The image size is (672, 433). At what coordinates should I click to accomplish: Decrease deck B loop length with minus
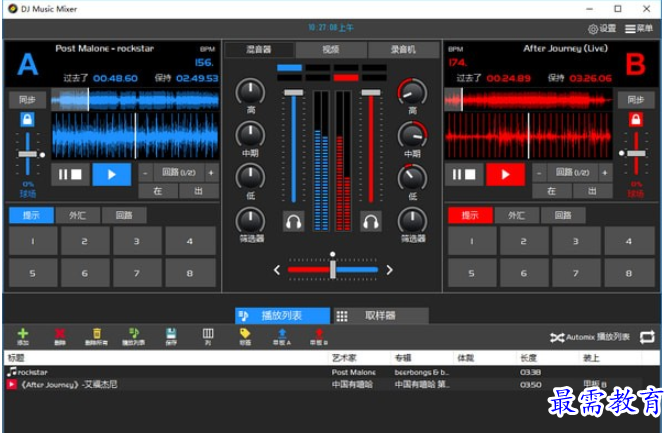coord(539,173)
